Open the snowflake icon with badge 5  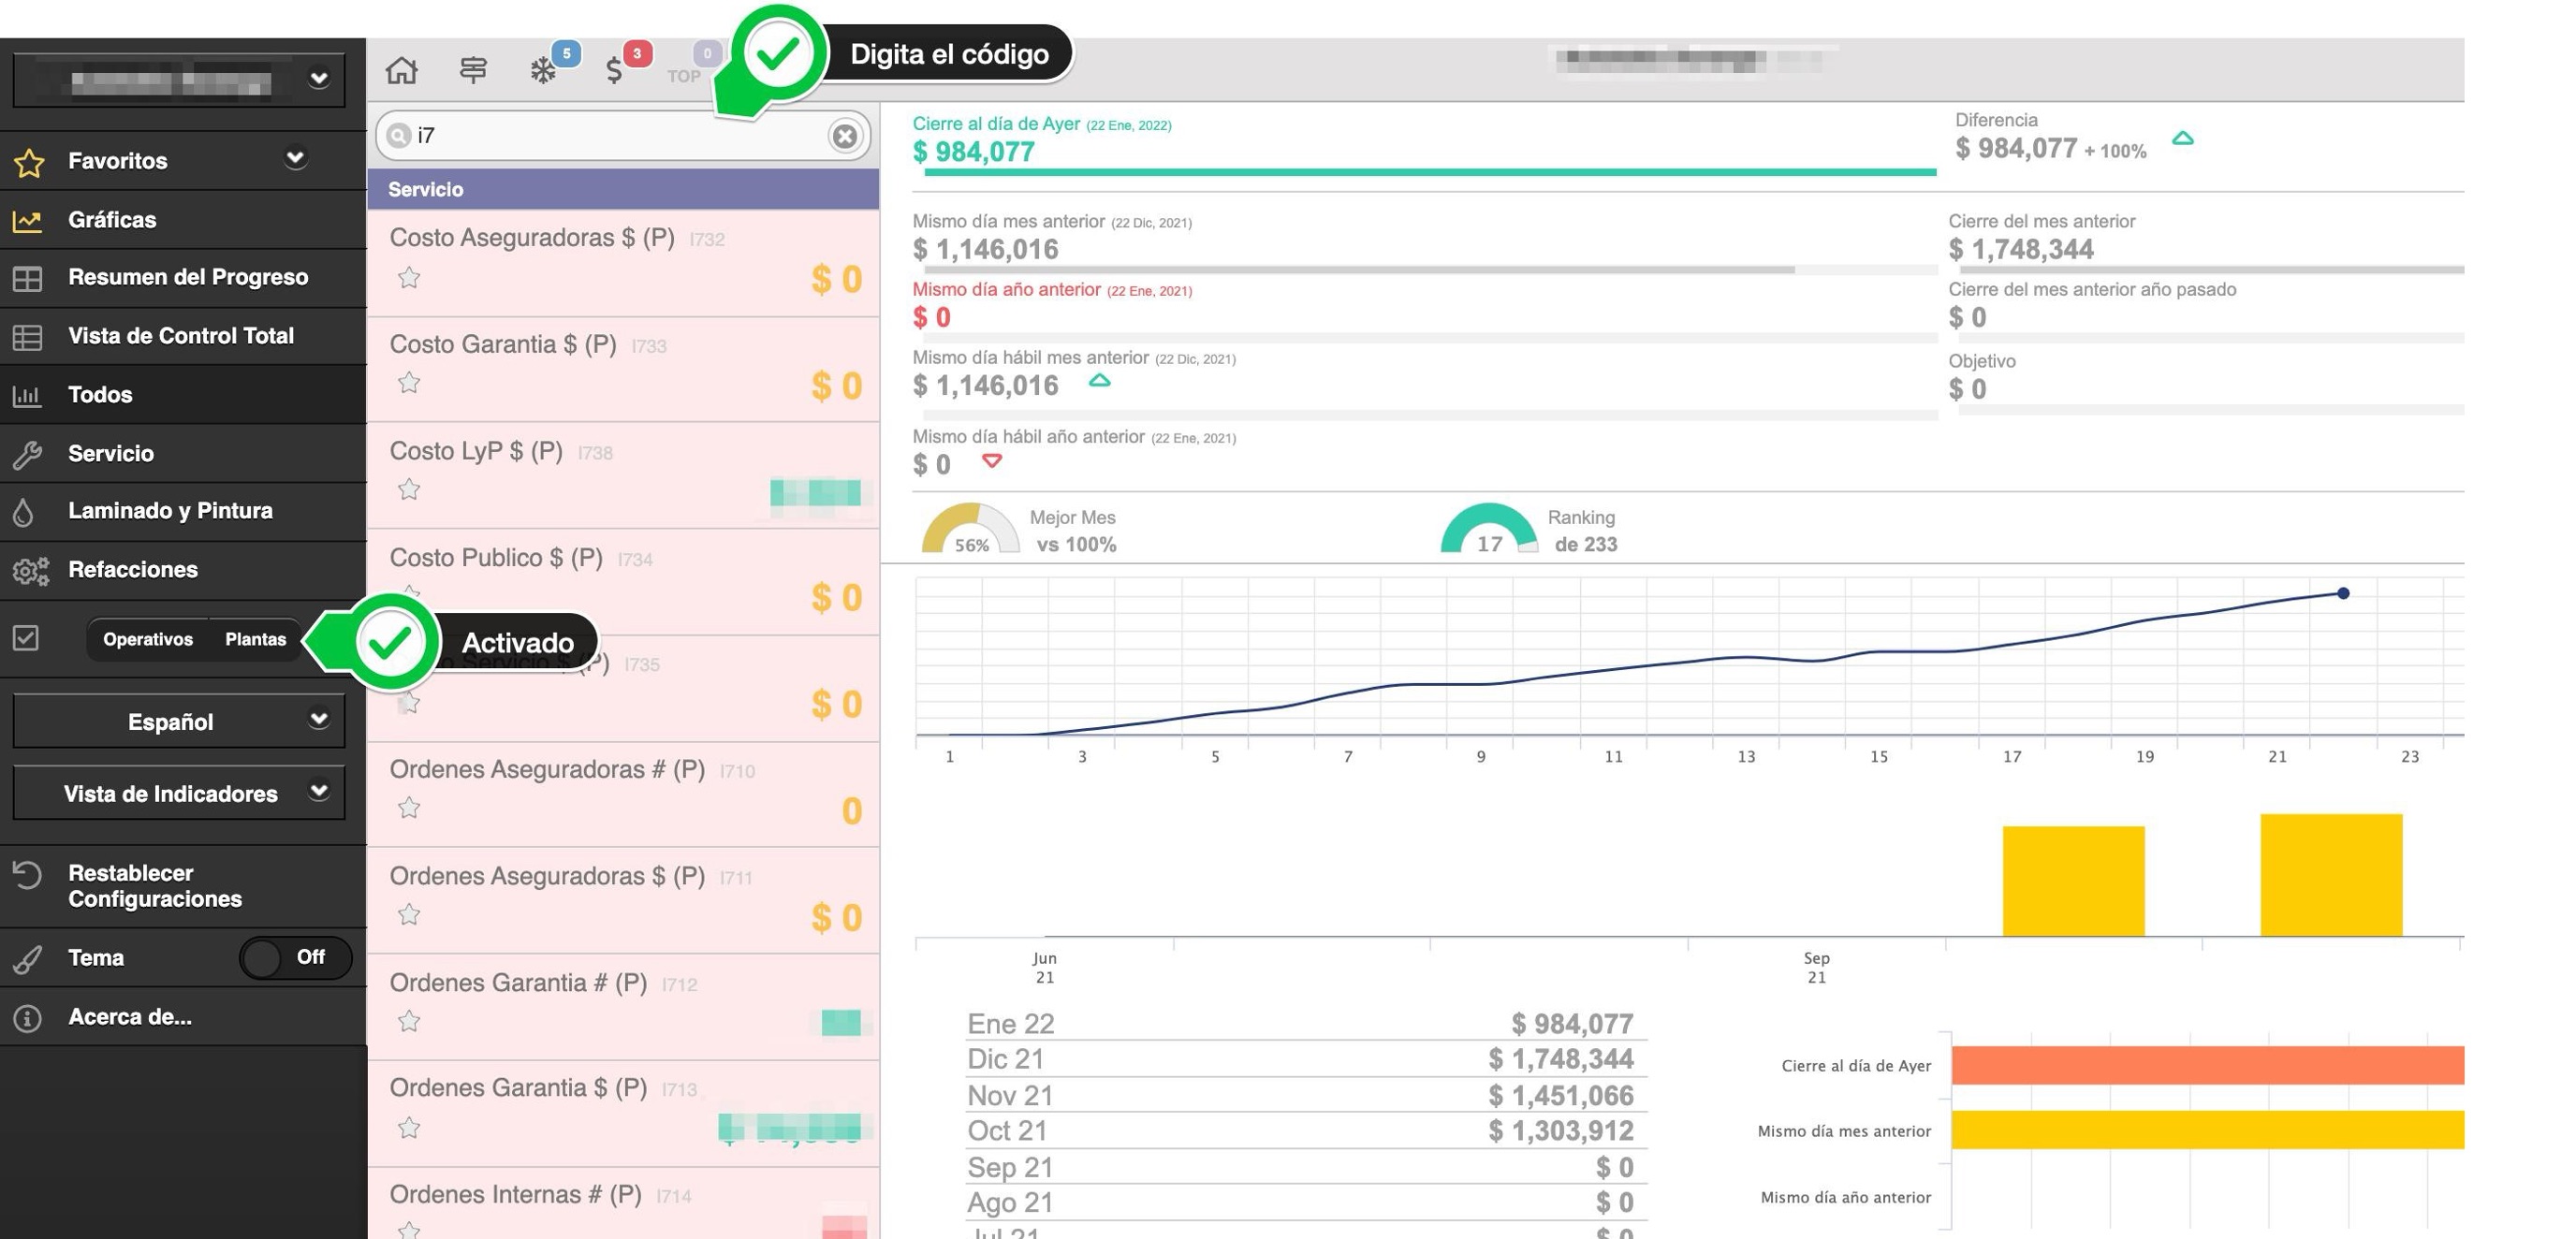click(543, 70)
